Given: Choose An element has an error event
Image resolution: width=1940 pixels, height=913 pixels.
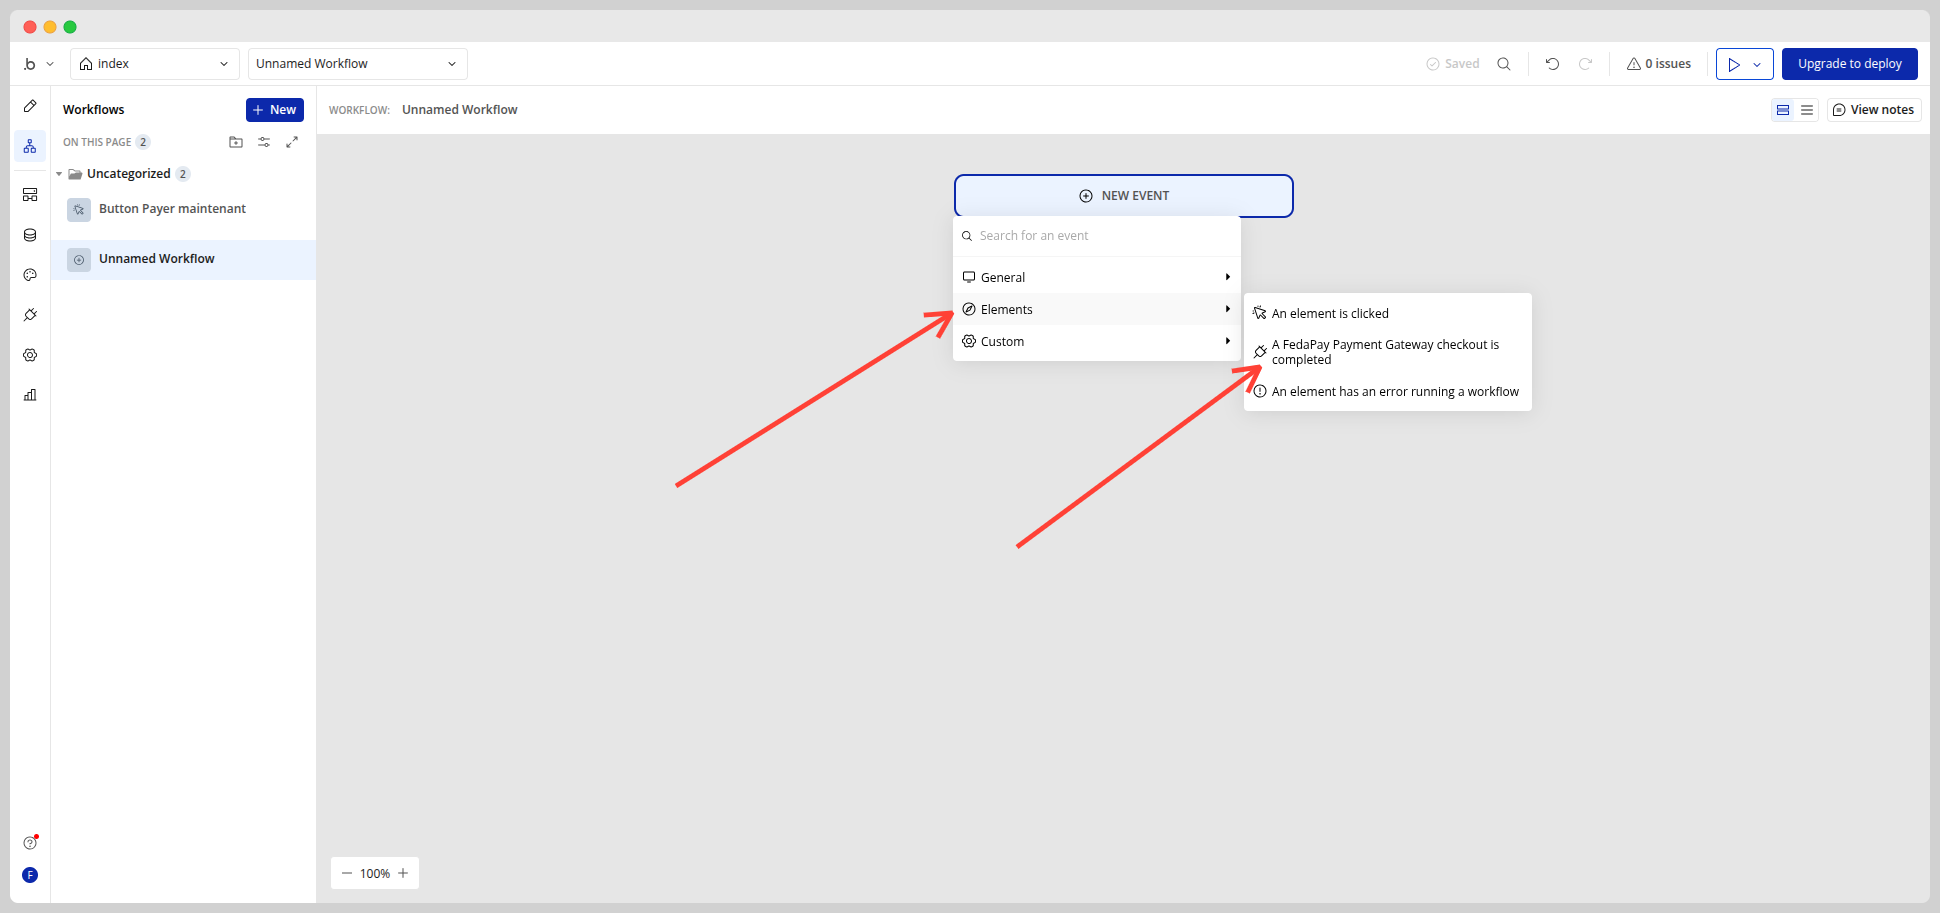Looking at the screenshot, I should pos(1388,391).
